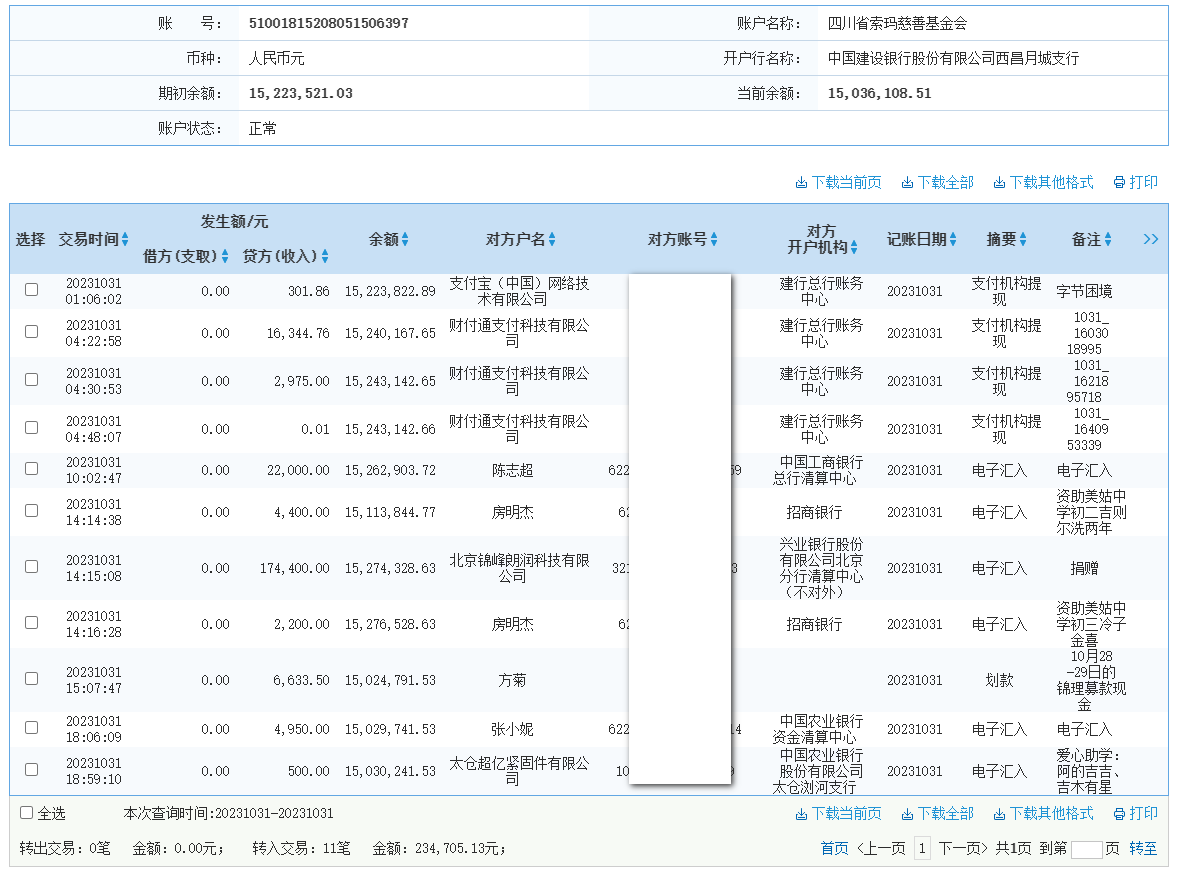Click account name 四川省索玛慈善基金会

(897, 23)
